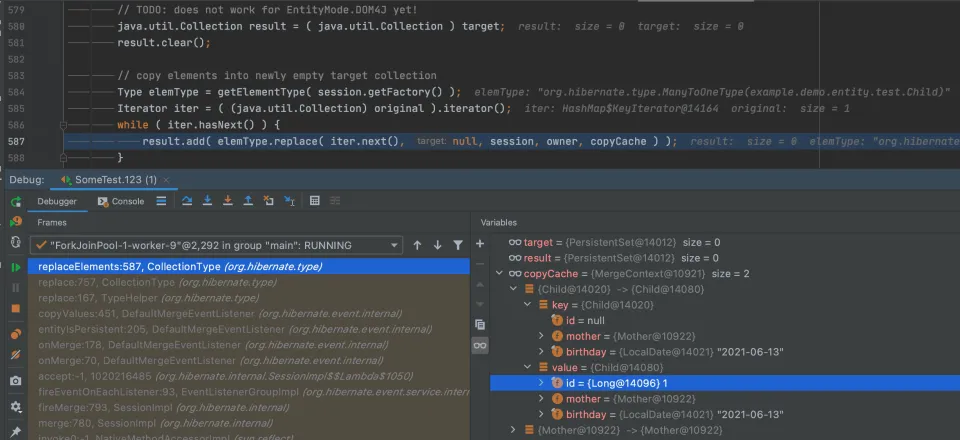Click on result.clear() on line 581
This screenshot has height=440, width=960.
(164, 43)
